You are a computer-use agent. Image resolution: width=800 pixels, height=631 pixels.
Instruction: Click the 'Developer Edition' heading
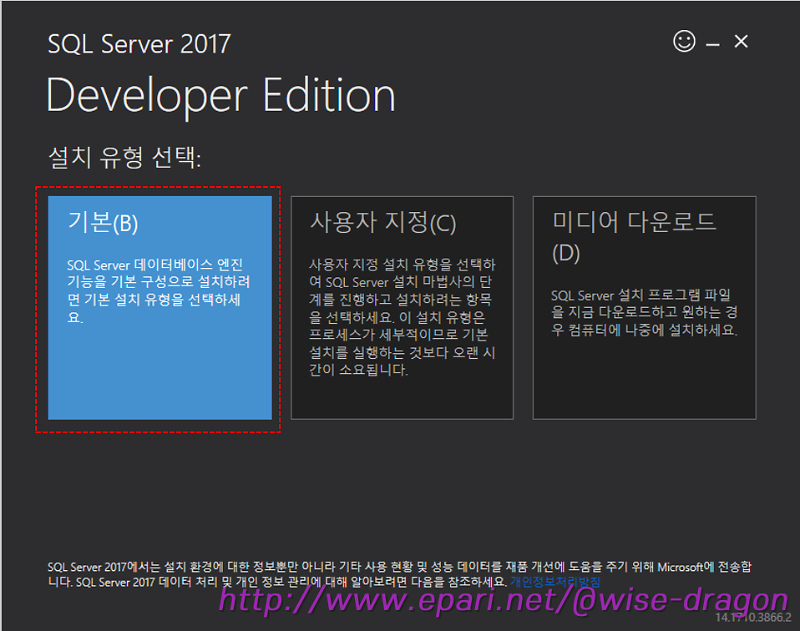point(220,96)
